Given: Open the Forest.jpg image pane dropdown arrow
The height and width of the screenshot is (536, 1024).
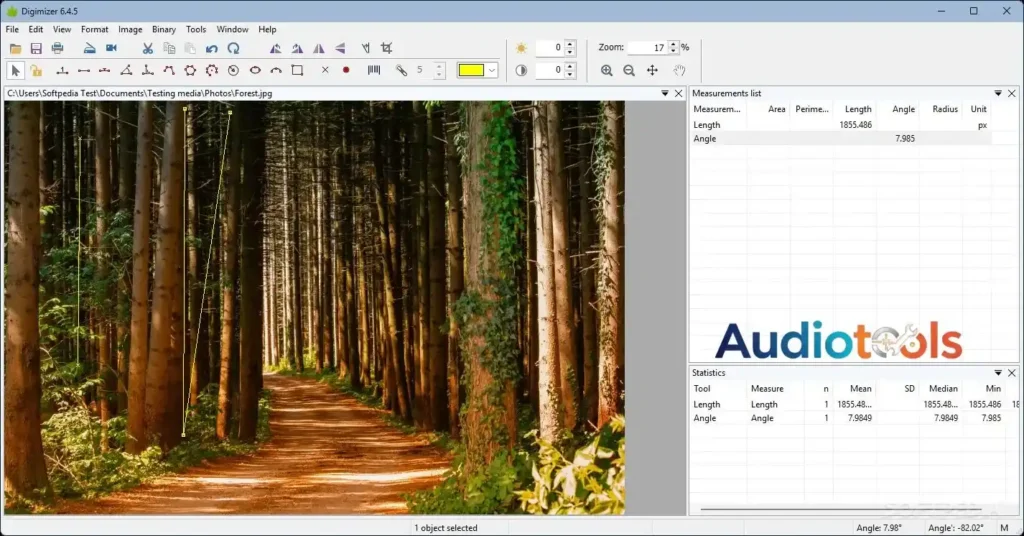Looking at the screenshot, I should pos(665,93).
